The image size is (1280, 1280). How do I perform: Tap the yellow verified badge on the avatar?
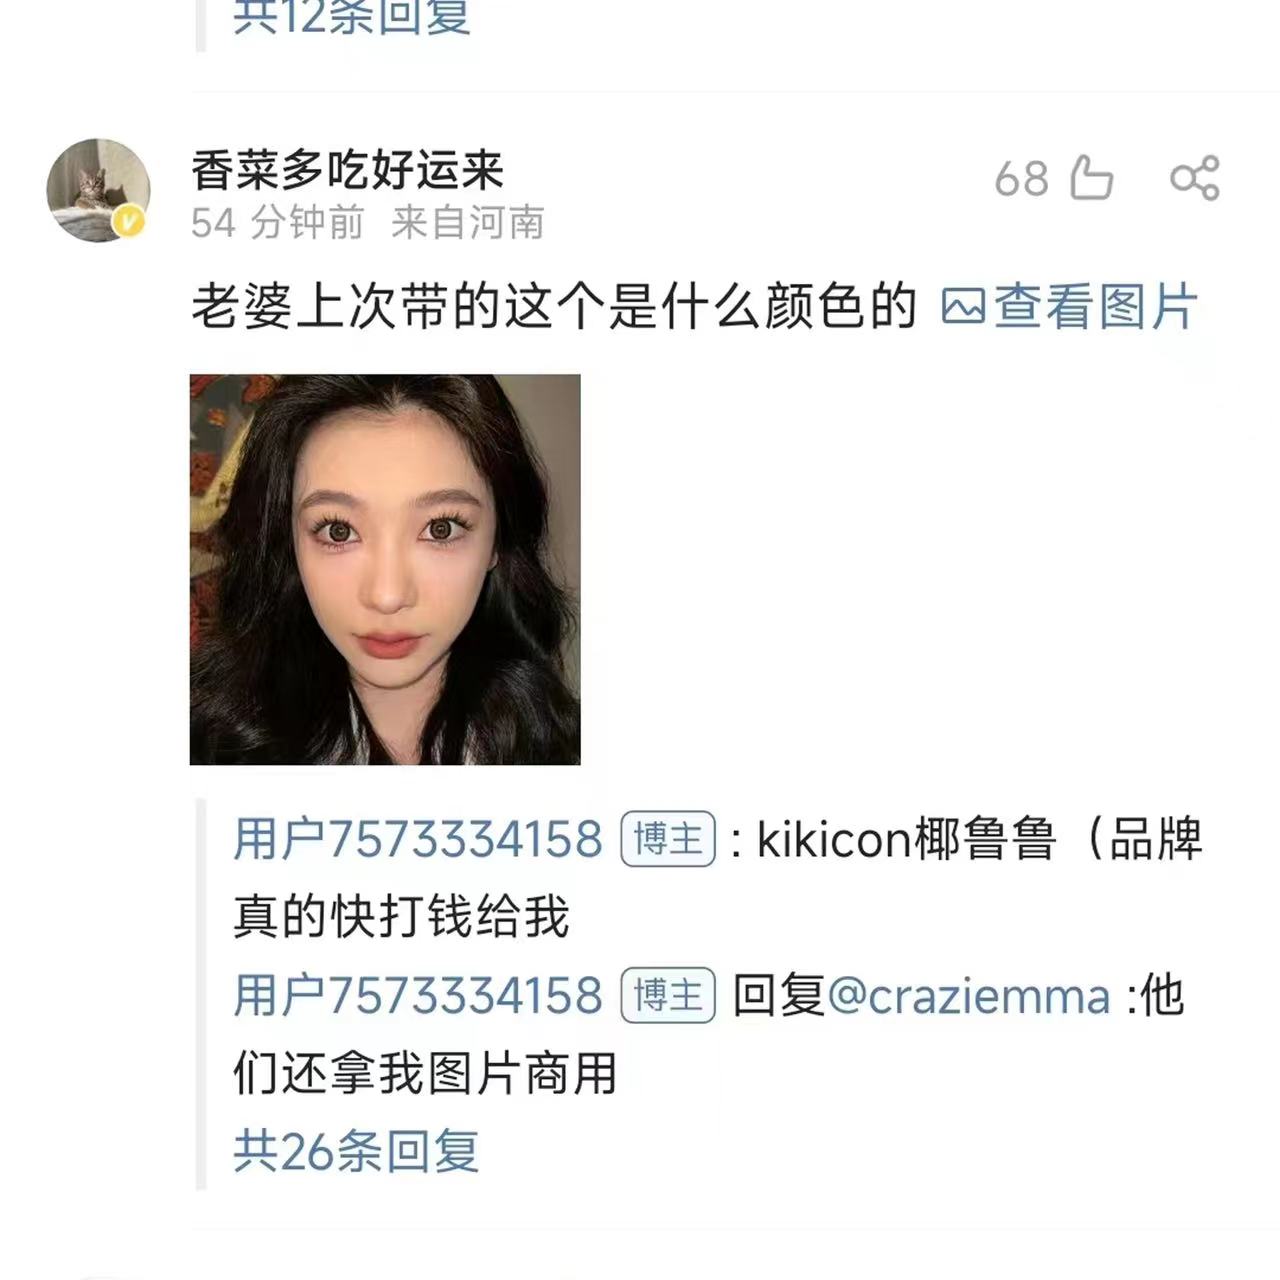pos(129,222)
